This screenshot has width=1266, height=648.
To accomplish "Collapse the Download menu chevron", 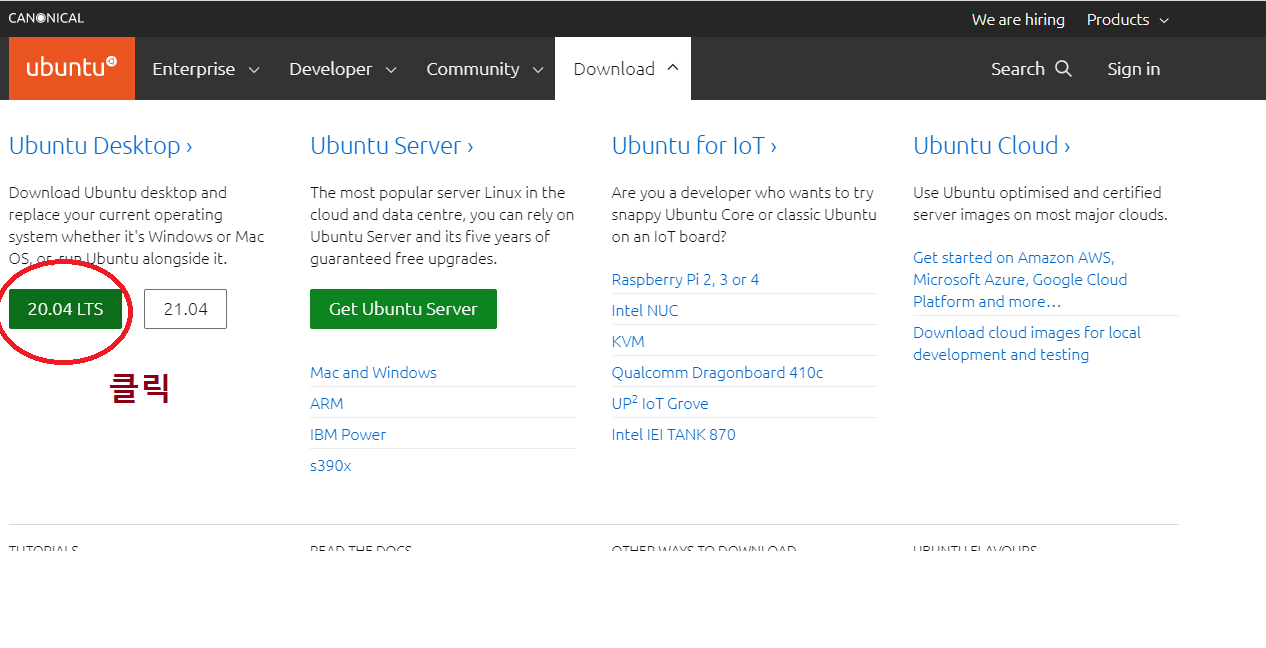I will click(x=672, y=67).
